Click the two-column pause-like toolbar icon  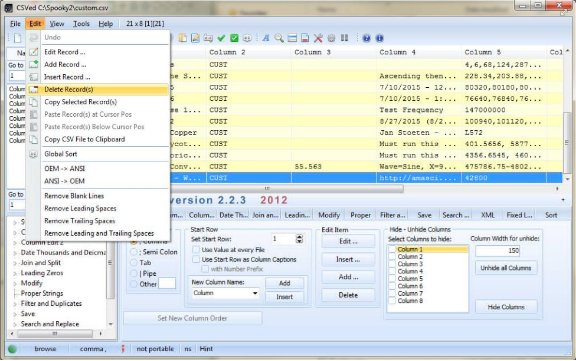click(344, 38)
